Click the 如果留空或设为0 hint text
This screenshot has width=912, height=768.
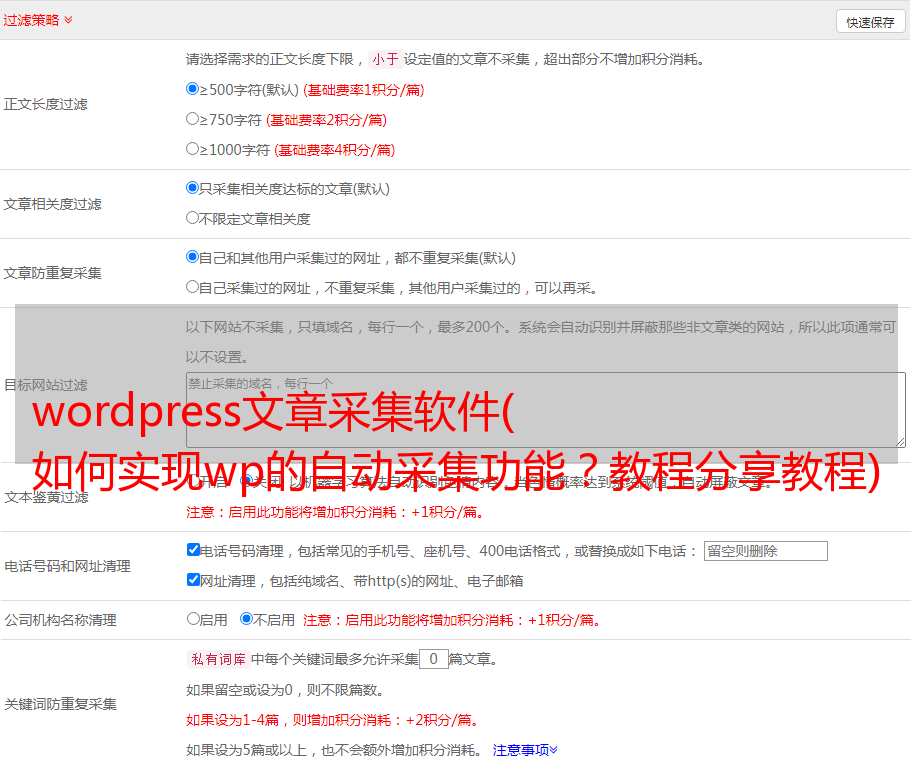coord(286,690)
